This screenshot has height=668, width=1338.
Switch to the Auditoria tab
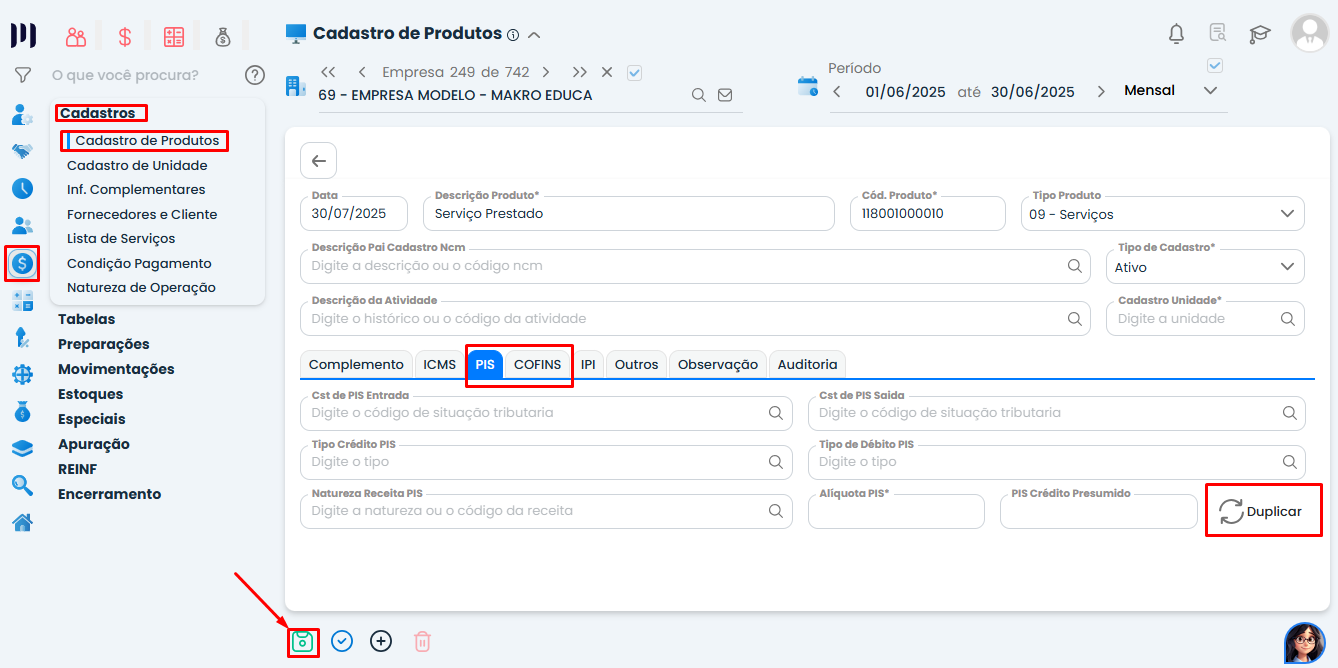point(808,364)
